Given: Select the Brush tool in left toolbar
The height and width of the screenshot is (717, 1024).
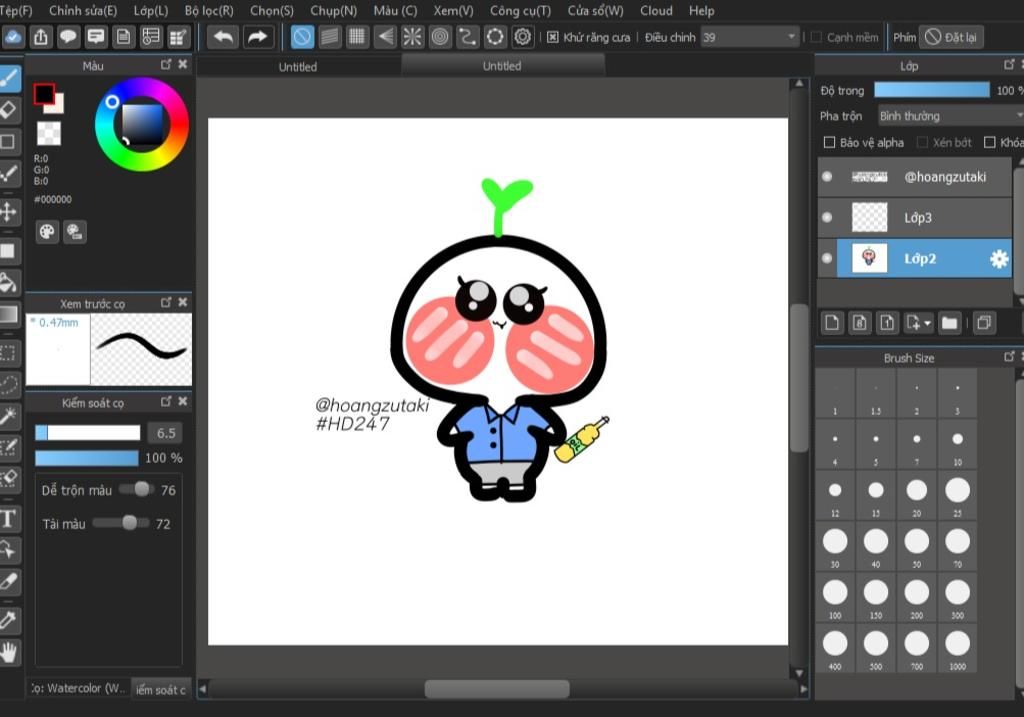Looking at the screenshot, I should click(9, 78).
